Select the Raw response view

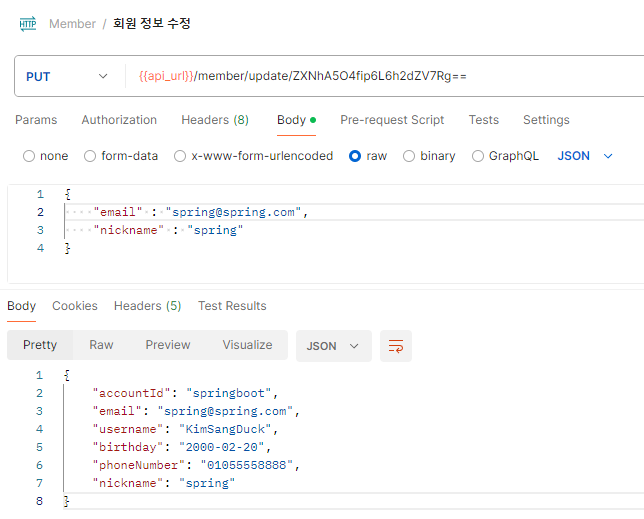[x=101, y=345]
